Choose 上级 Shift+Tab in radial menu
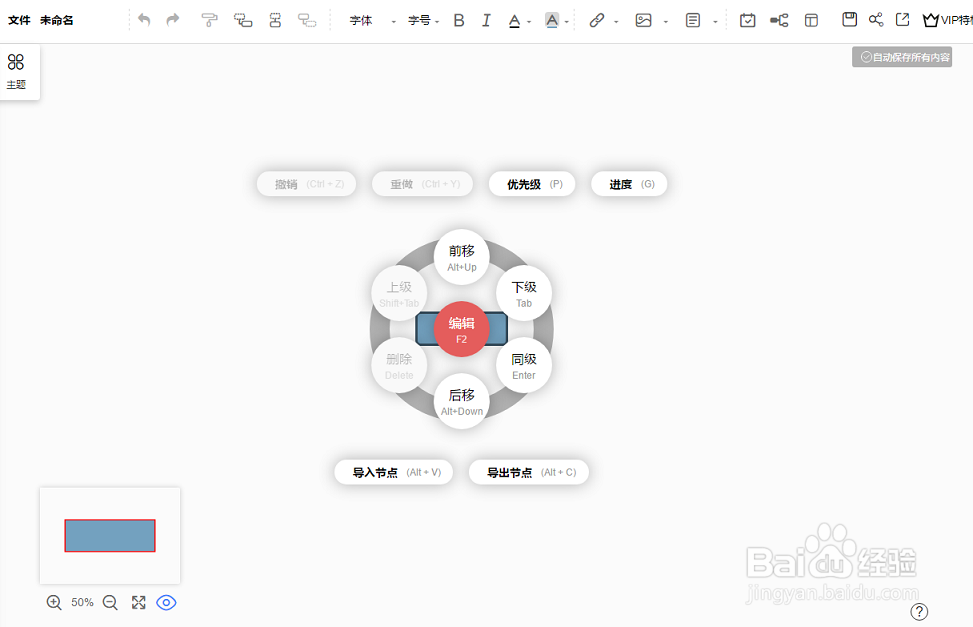 (399, 293)
